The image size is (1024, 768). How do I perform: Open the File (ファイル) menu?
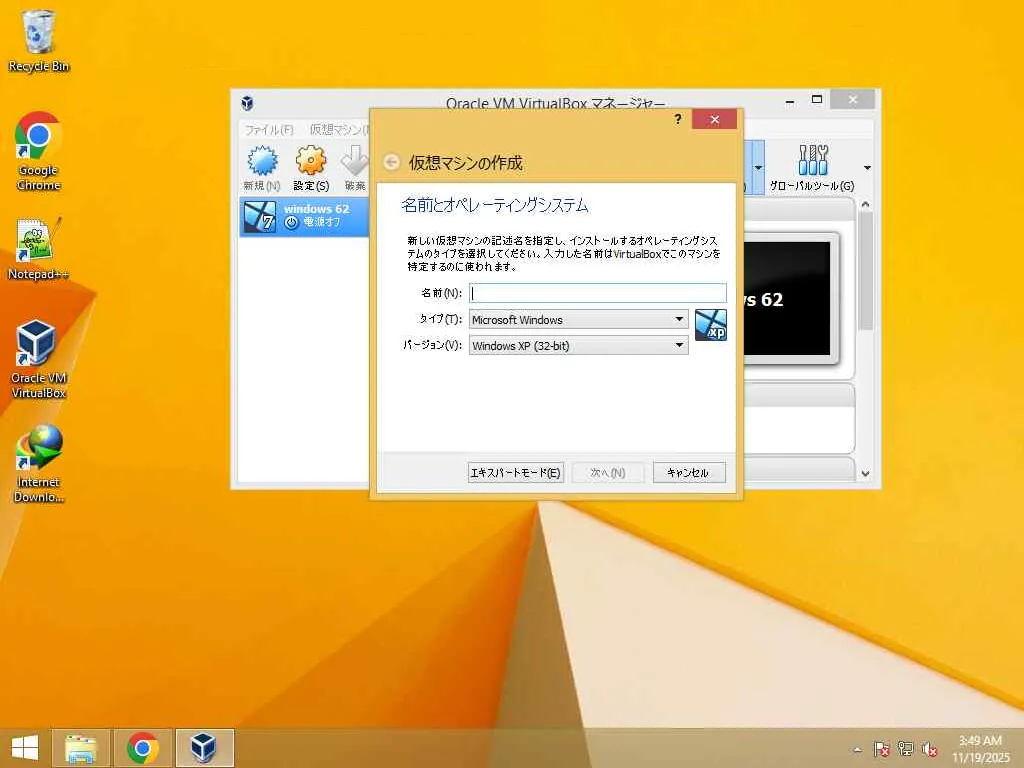(269, 130)
